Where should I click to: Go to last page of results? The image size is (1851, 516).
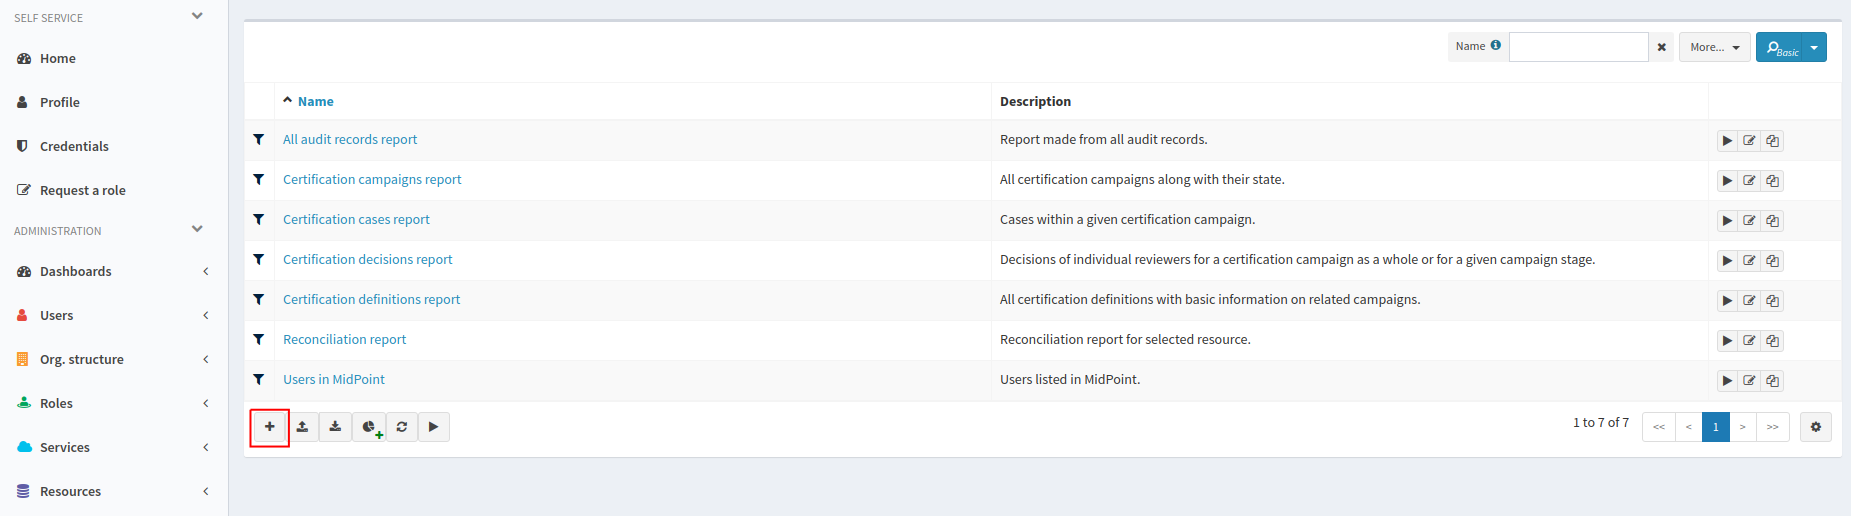[x=1772, y=427]
